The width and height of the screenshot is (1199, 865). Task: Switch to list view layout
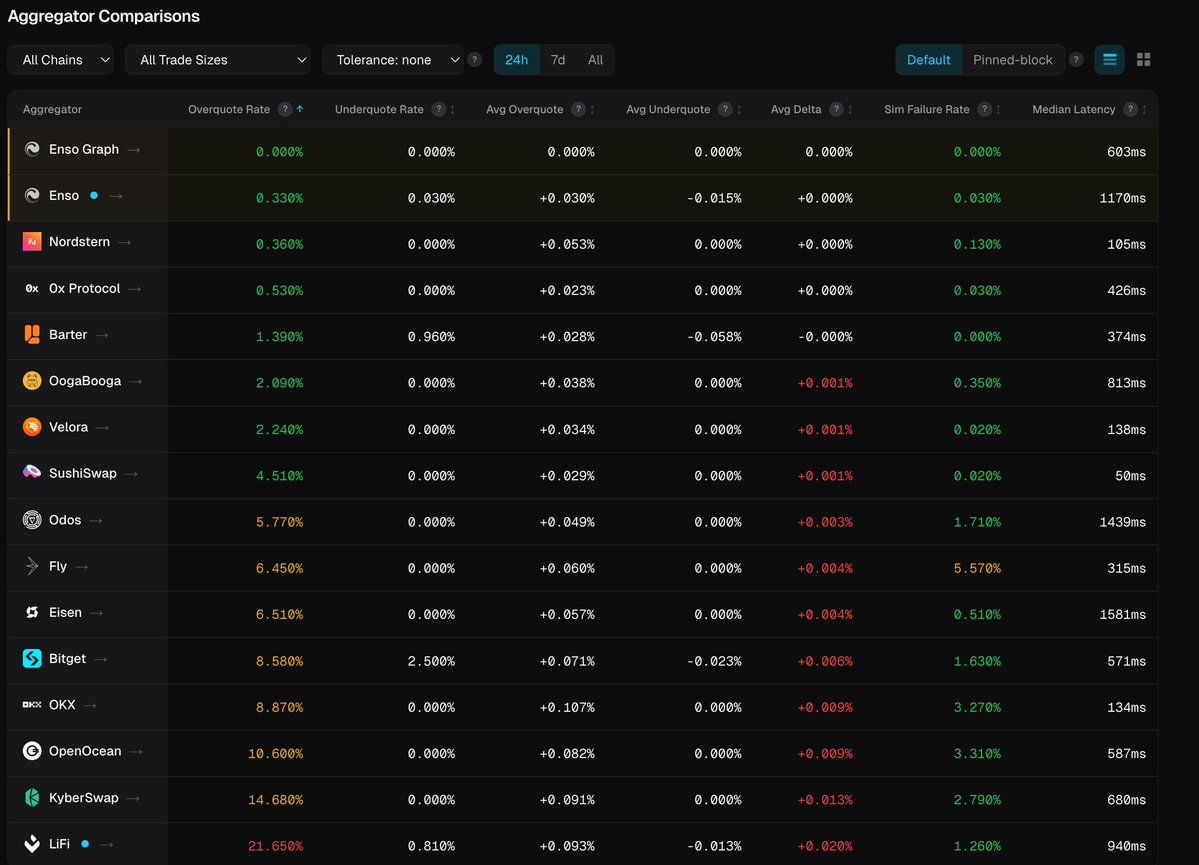(x=1110, y=60)
